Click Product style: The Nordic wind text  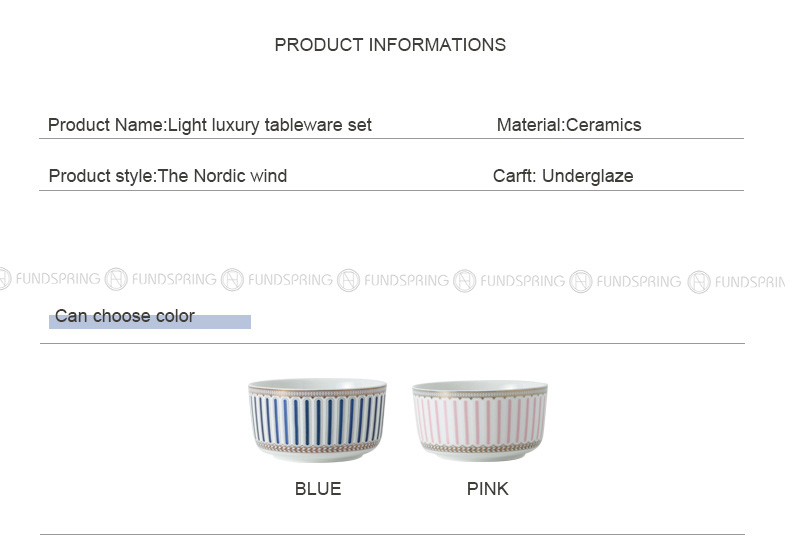[168, 176]
